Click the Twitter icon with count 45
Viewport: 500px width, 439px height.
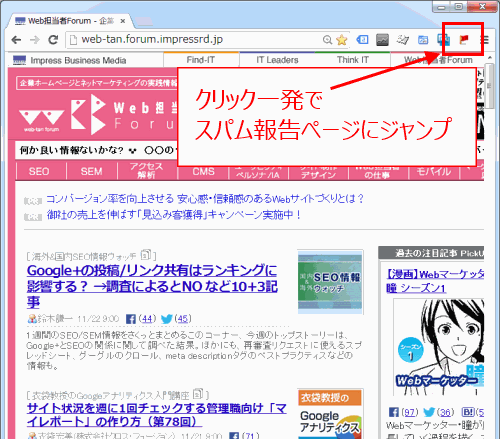166,319
